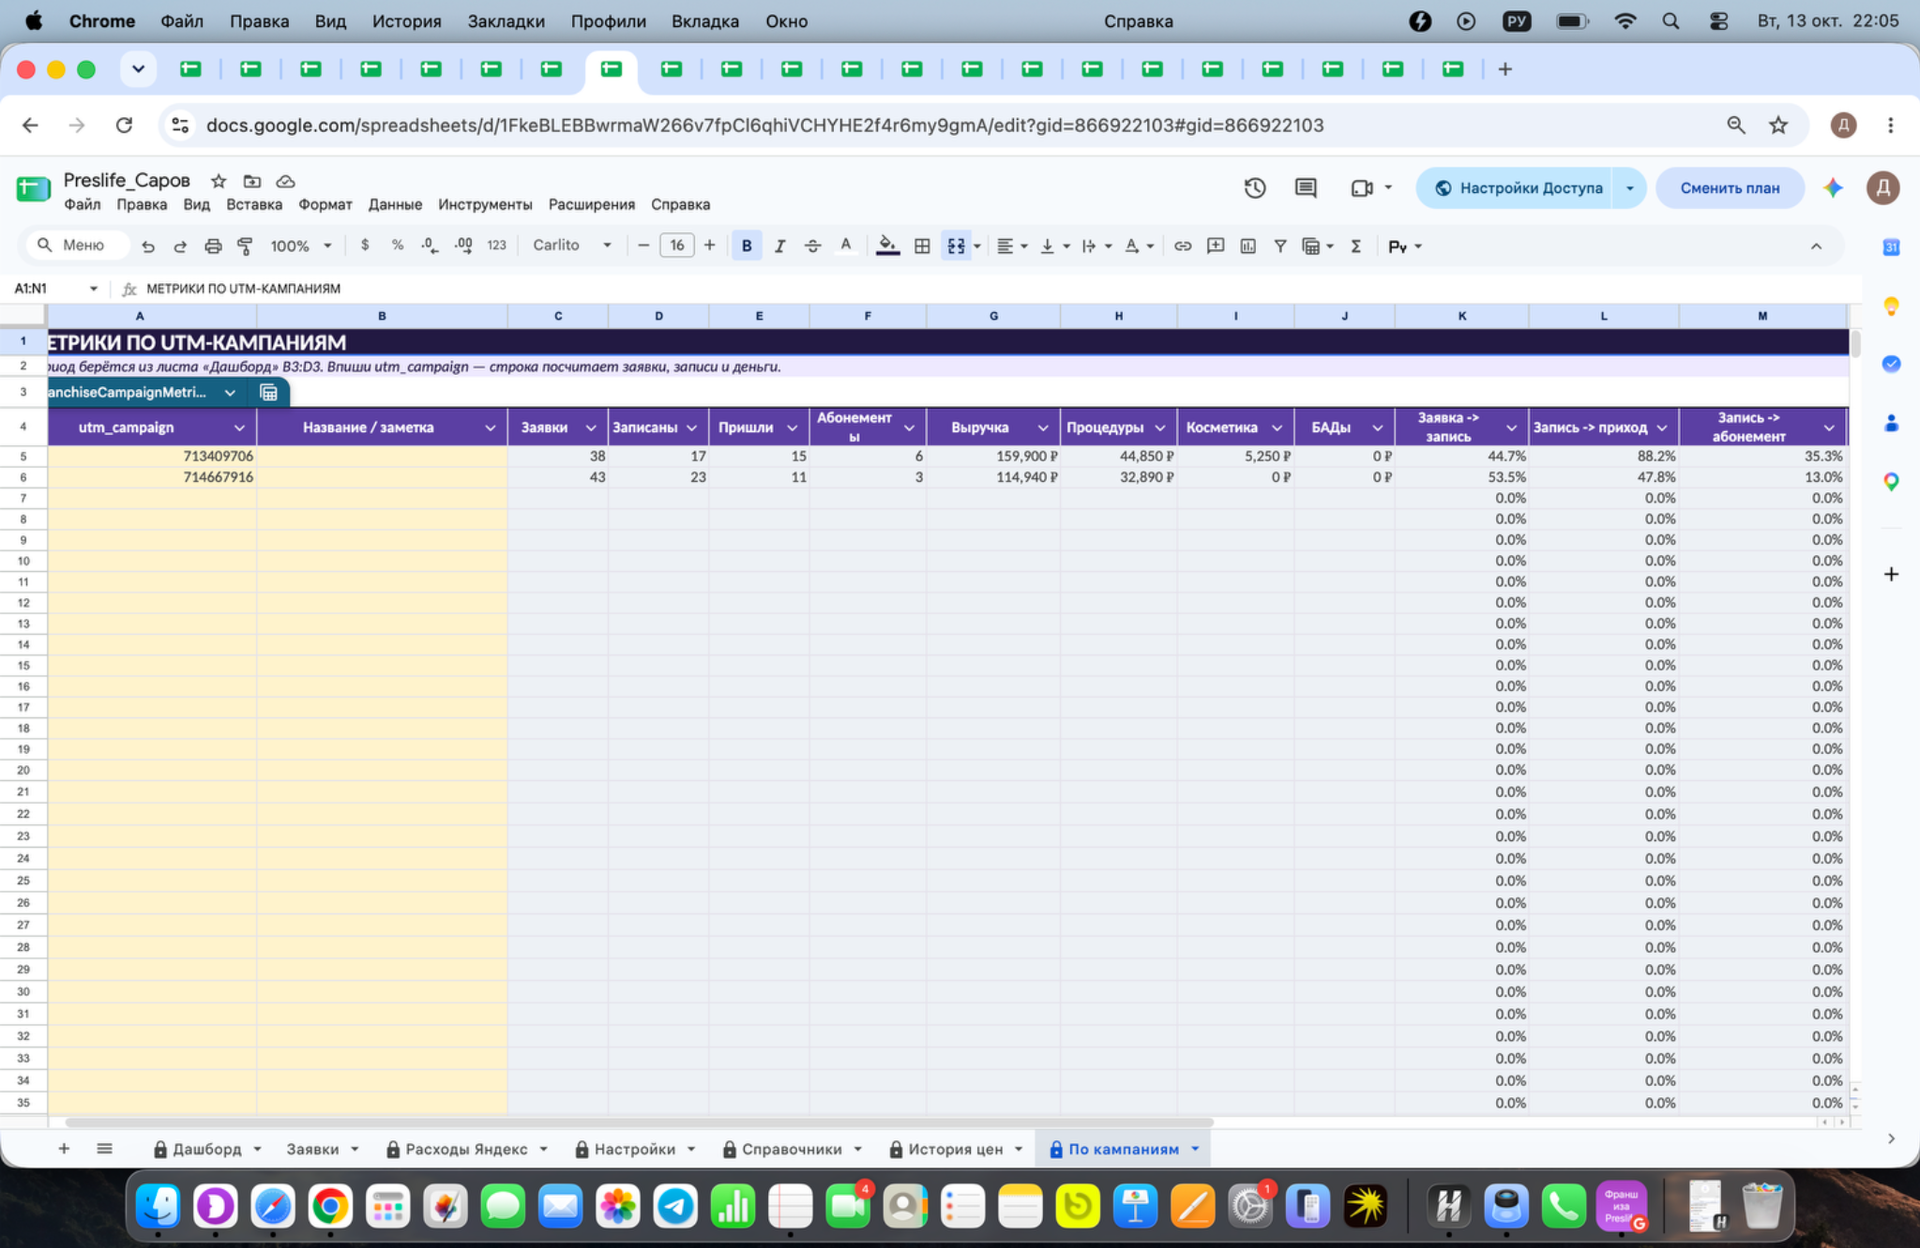Click the Gemini sparkle icon

(x=1833, y=188)
